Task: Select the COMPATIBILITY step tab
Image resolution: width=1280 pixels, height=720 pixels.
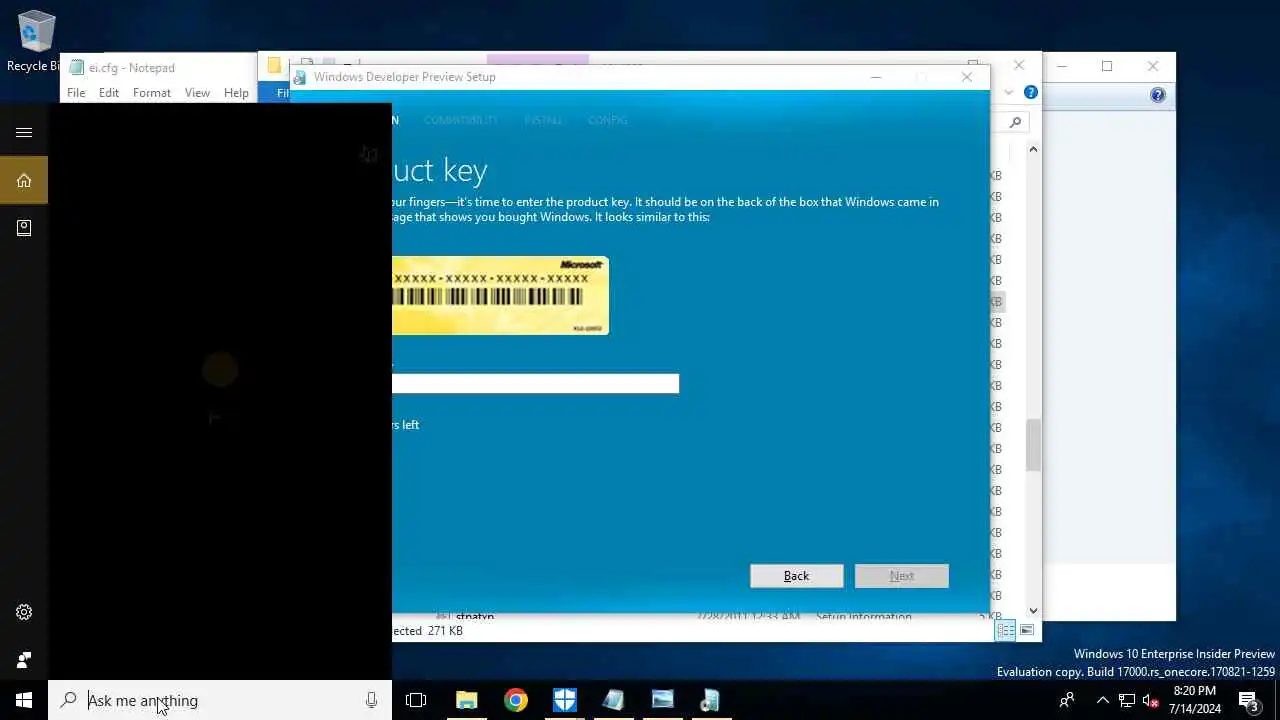Action: click(x=461, y=120)
